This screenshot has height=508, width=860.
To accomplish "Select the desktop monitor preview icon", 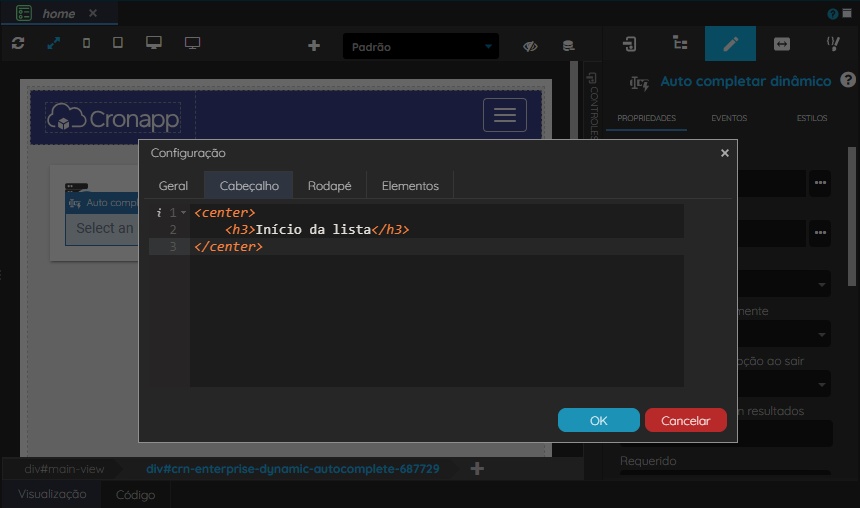I will click(154, 43).
